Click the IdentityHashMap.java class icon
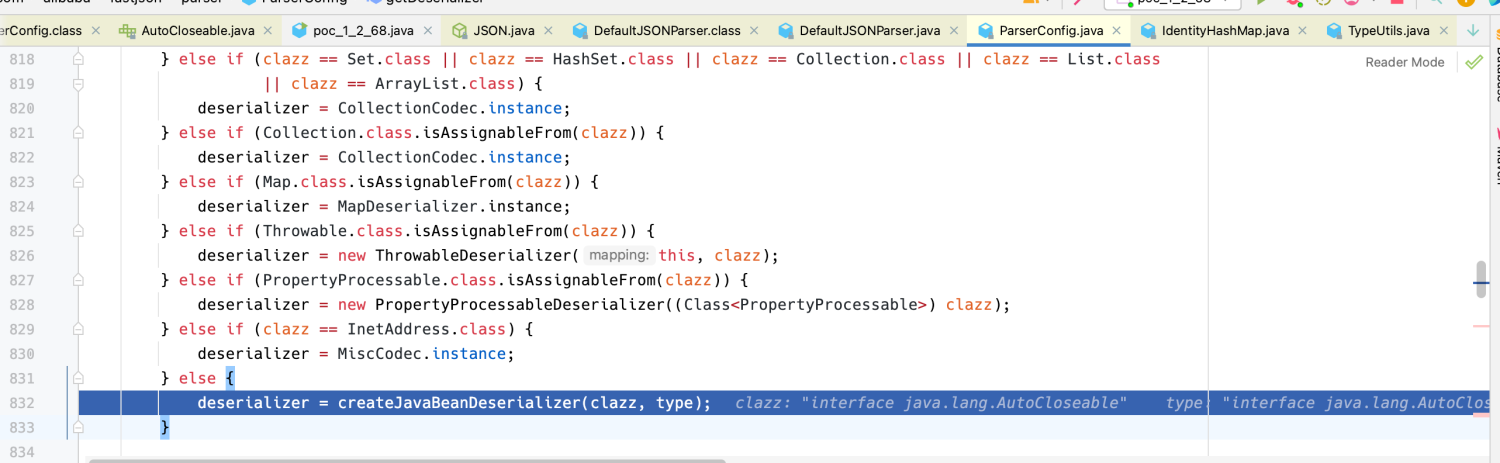This screenshot has height=463, width=1500. (x=1148, y=31)
